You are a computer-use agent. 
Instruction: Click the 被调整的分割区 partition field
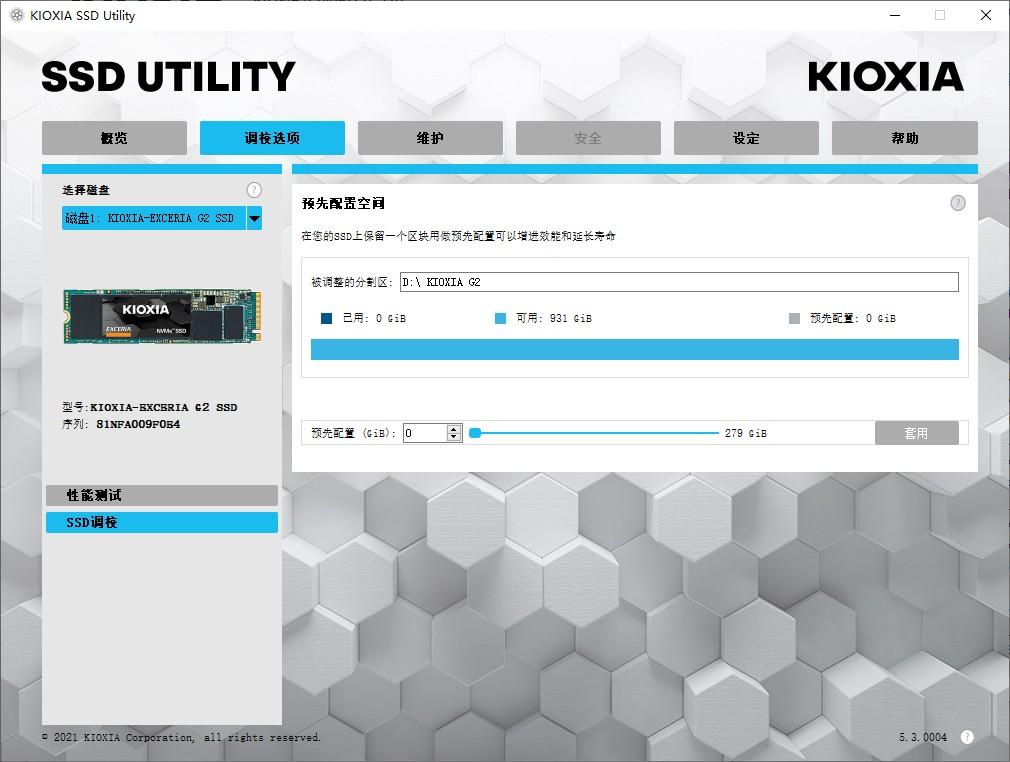coord(679,282)
